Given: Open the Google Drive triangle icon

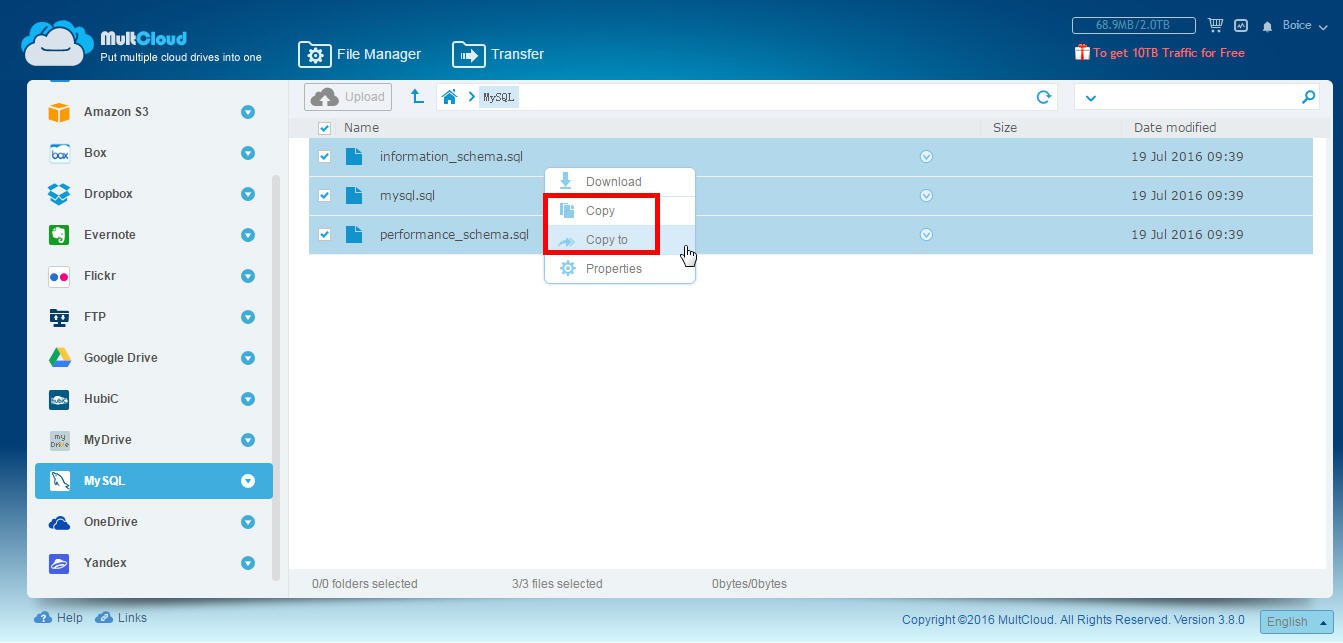Looking at the screenshot, I should [x=59, y=358].
